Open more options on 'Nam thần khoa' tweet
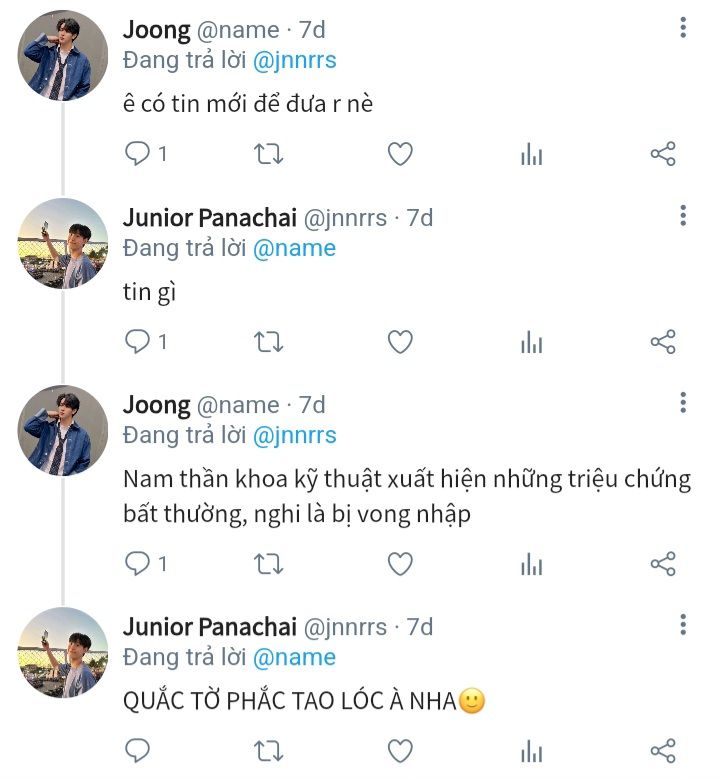 (683, 403)
